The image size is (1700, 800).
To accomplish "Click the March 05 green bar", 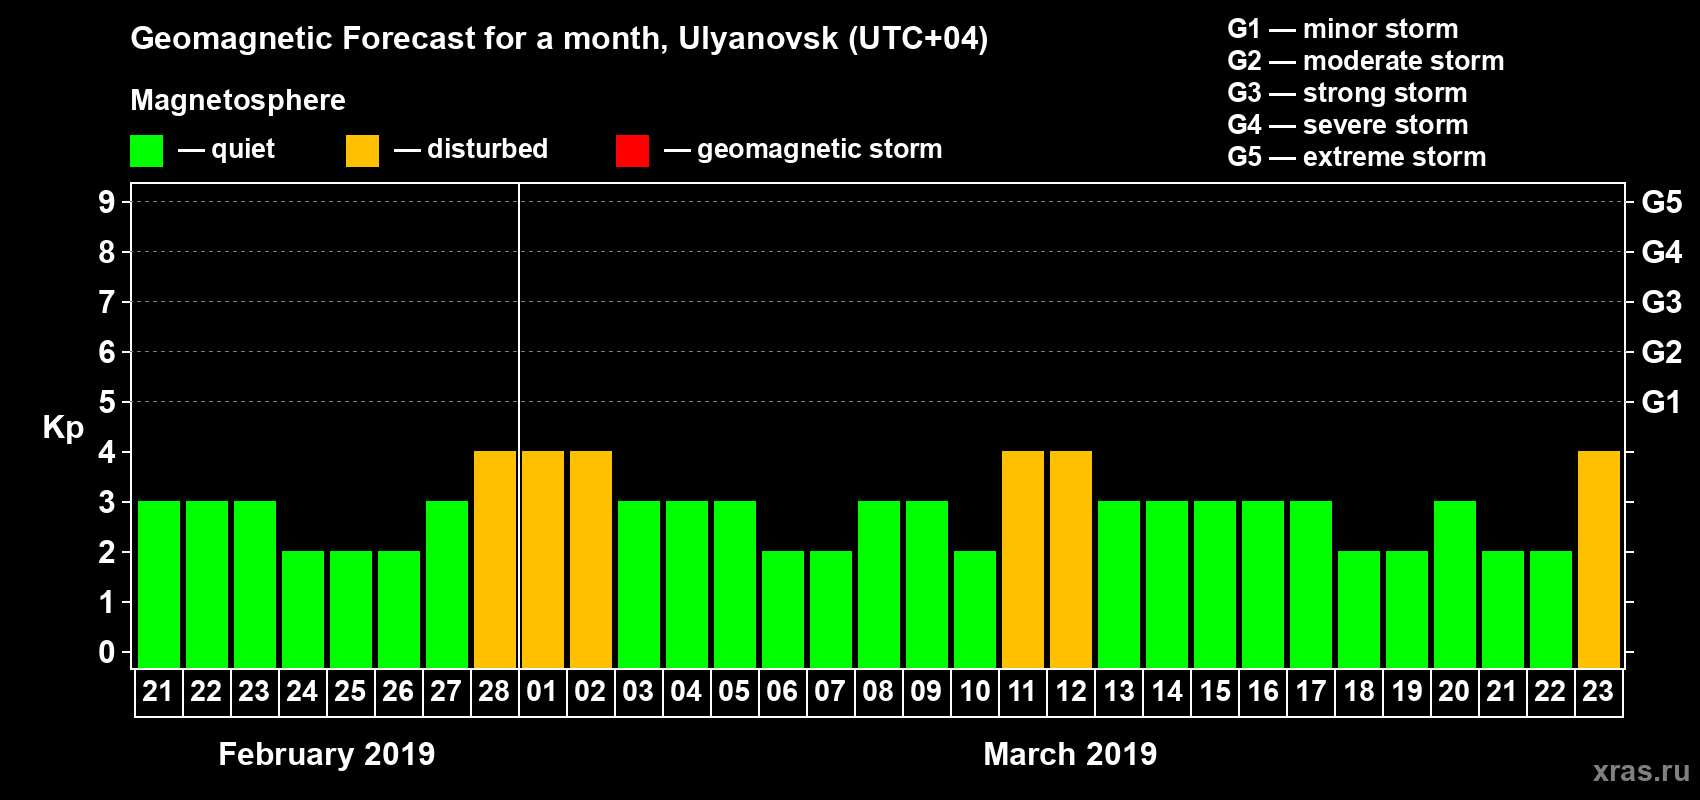I will [x=735, y=584].
